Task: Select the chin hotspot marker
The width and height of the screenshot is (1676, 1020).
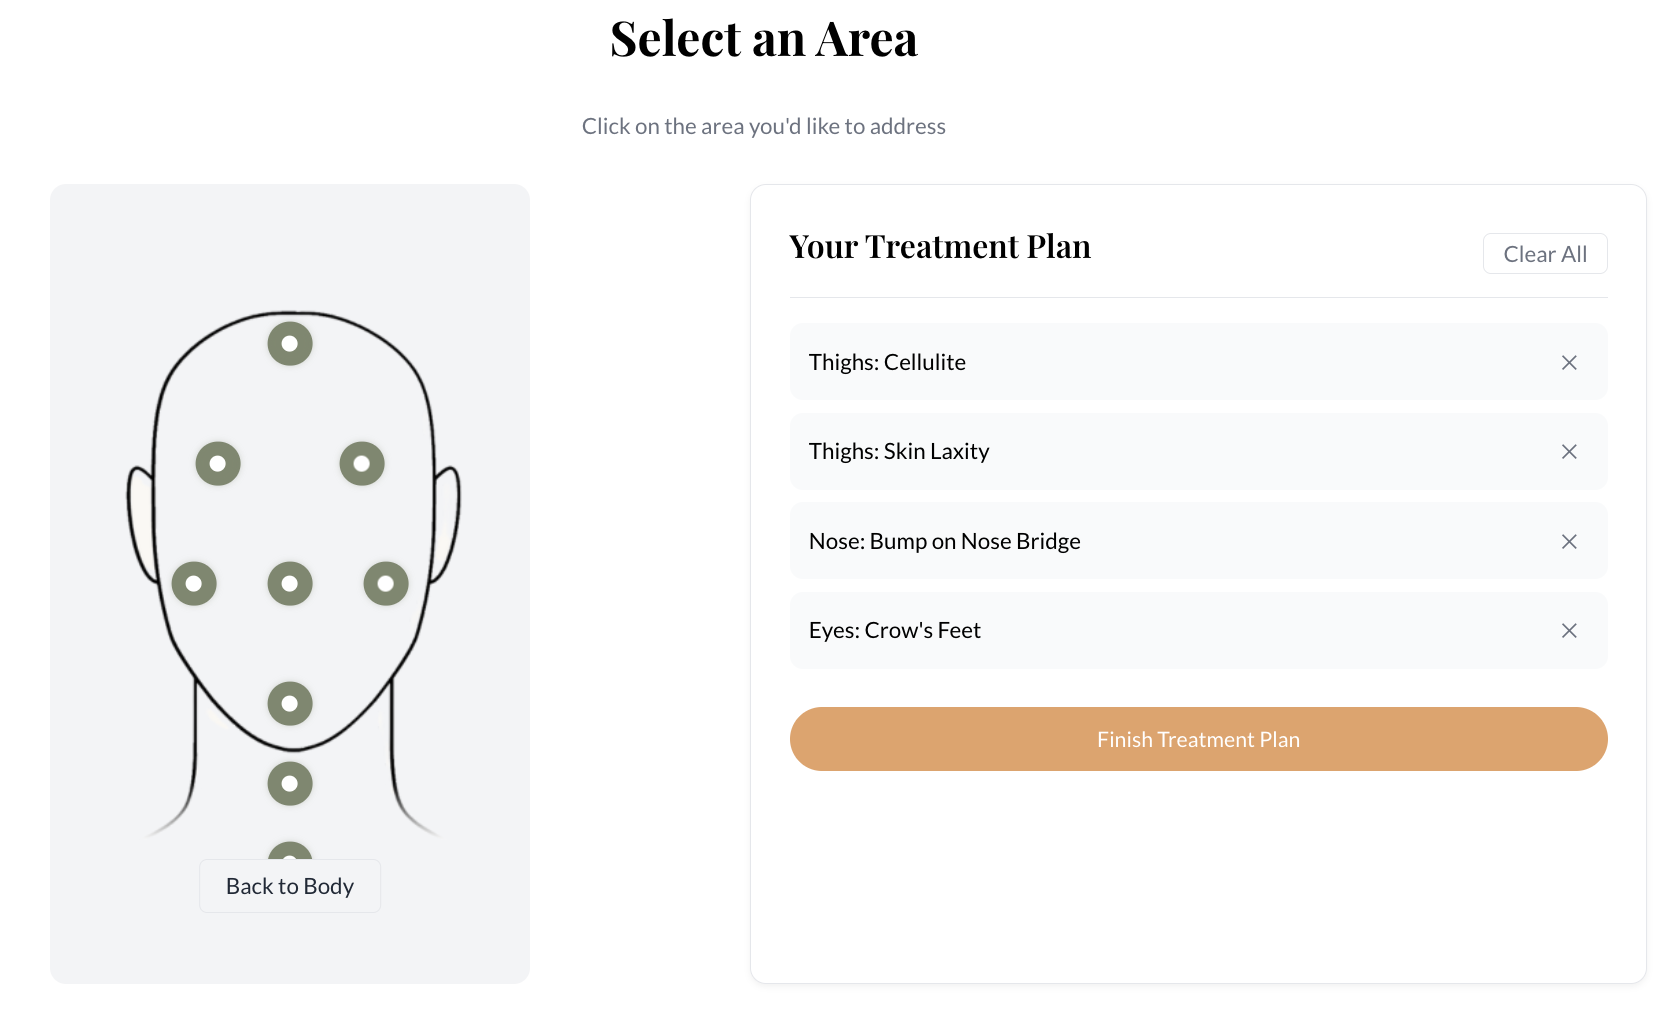Action: [290, 704]
